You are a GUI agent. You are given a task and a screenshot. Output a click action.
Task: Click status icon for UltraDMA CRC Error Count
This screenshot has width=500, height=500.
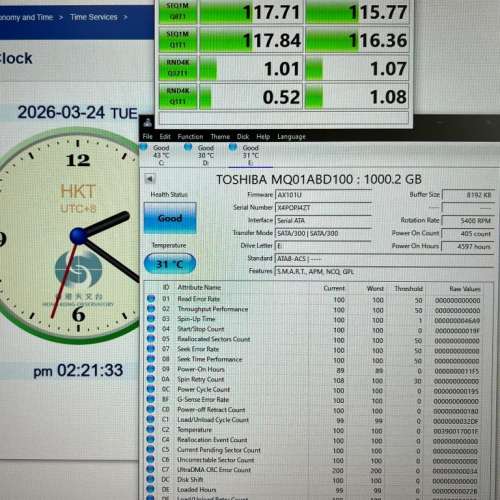click(x=151, y=469)
